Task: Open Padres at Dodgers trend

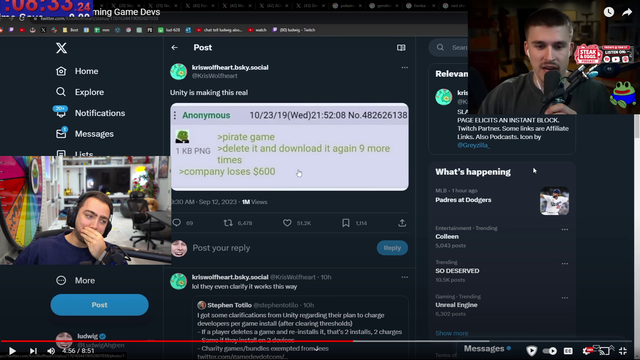Action: coord(463,200)
